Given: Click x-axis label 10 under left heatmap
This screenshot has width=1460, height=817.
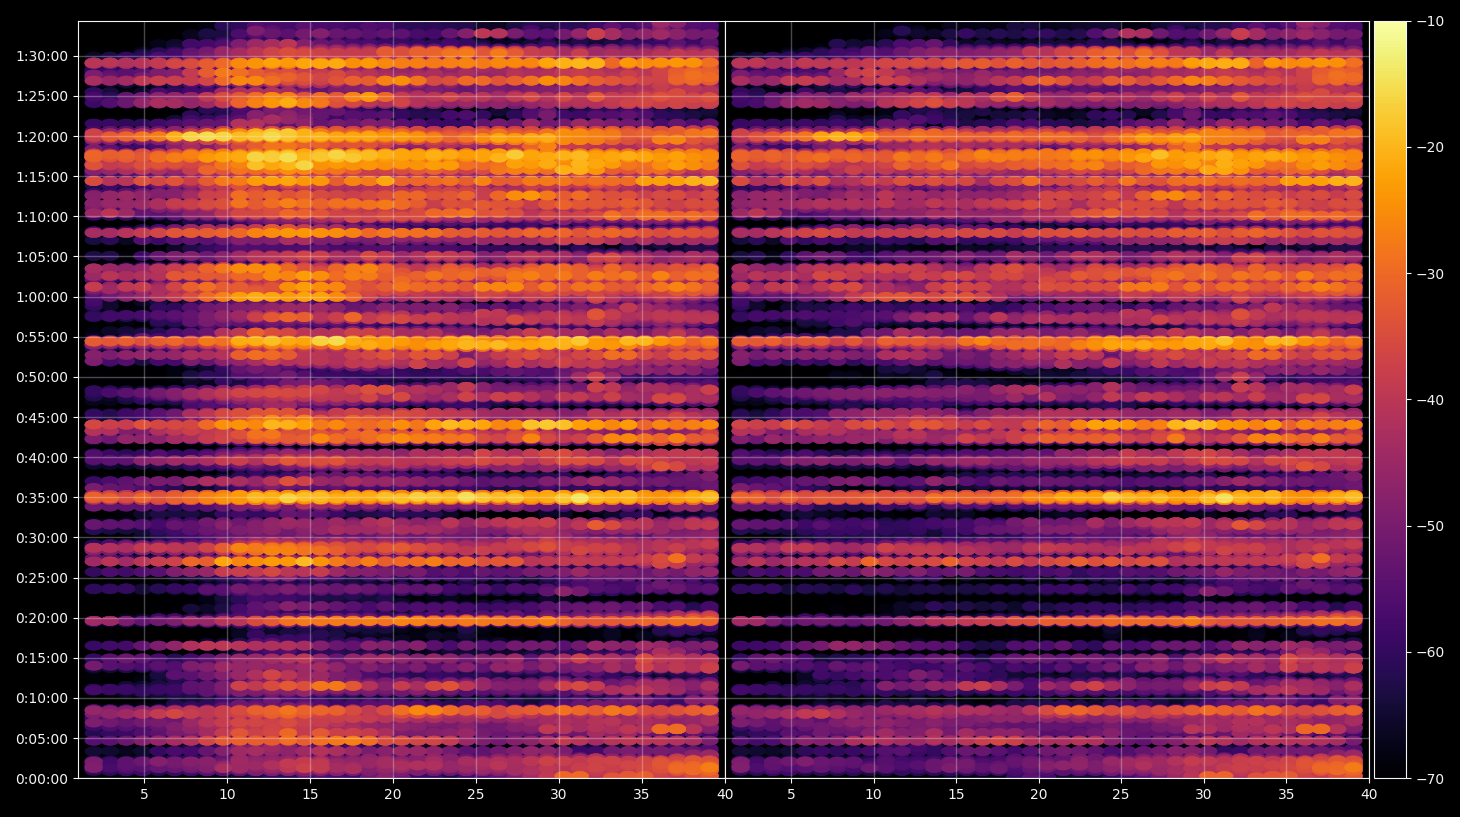Looking at the screenshot, I should 227,795.
